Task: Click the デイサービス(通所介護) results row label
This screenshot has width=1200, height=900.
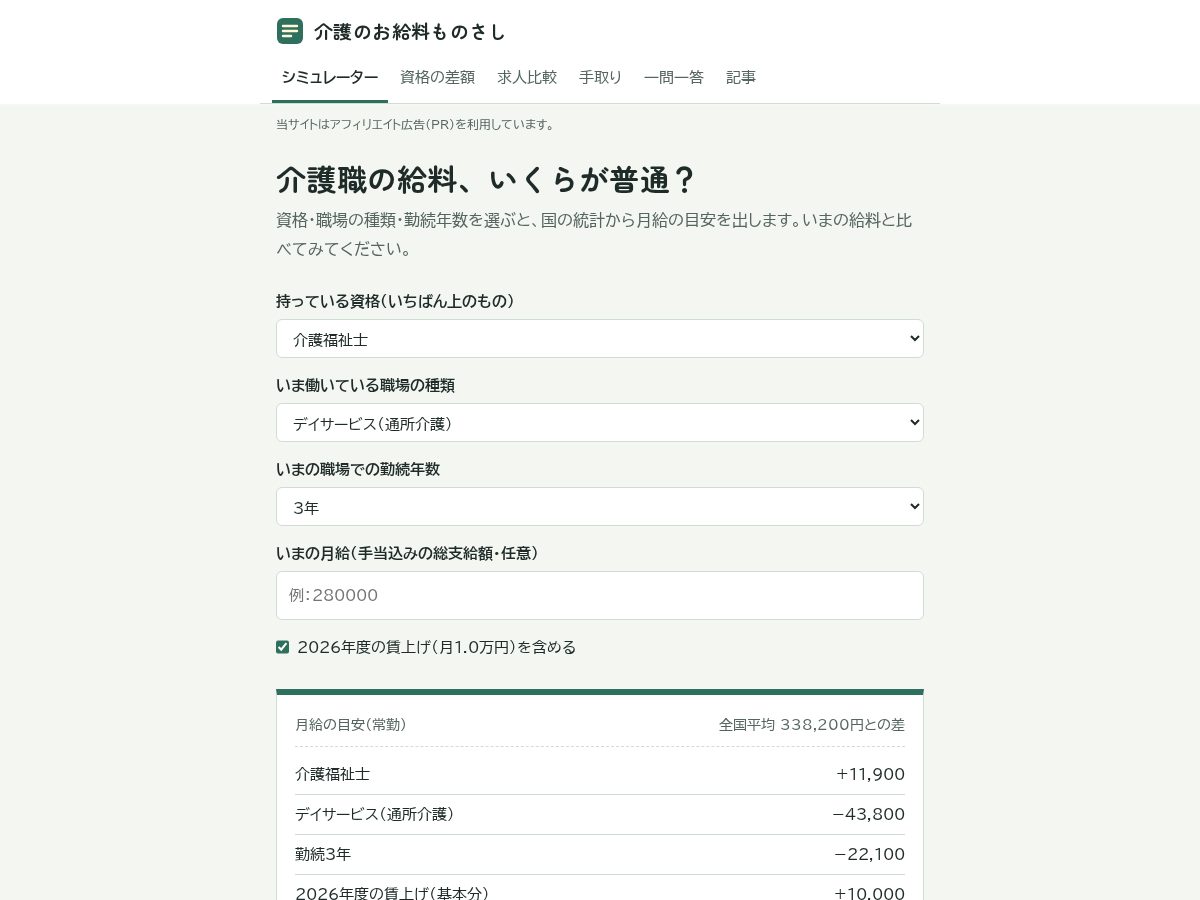Action: click(x=375, y=814)
